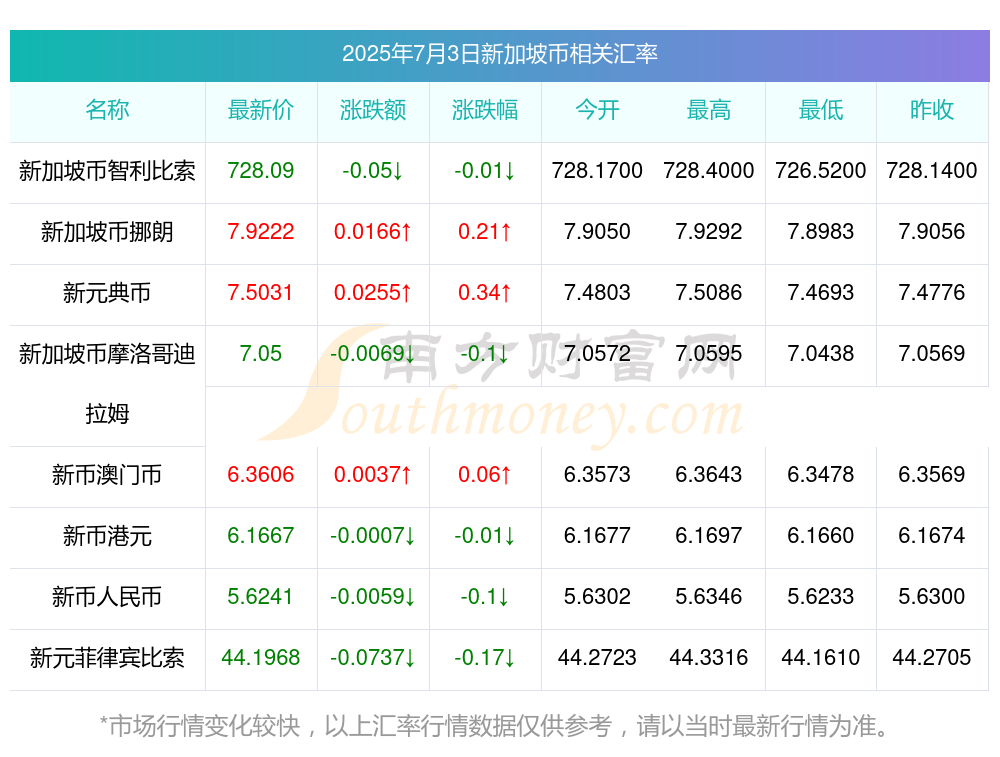Select the 新币澳门币 row name
Screen dimensions: 1000x757
click(107, 475)
